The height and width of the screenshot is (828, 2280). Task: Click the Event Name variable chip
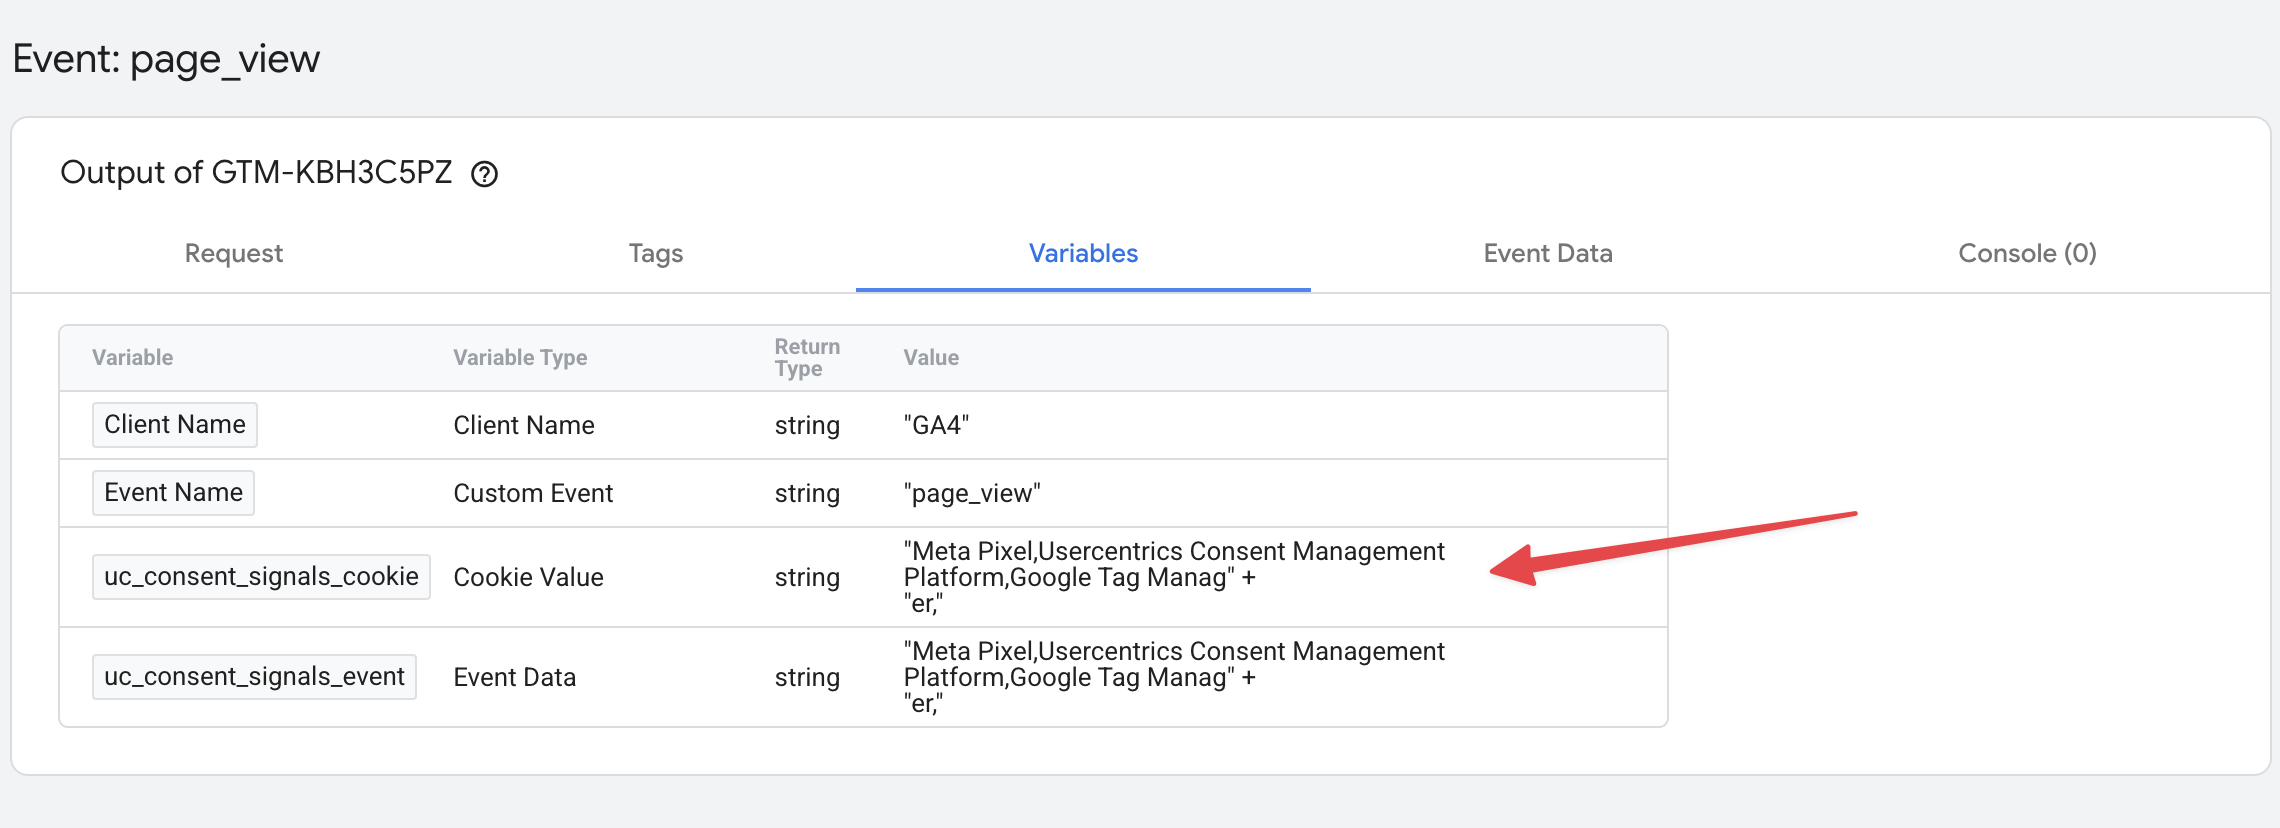coord(173,493)
